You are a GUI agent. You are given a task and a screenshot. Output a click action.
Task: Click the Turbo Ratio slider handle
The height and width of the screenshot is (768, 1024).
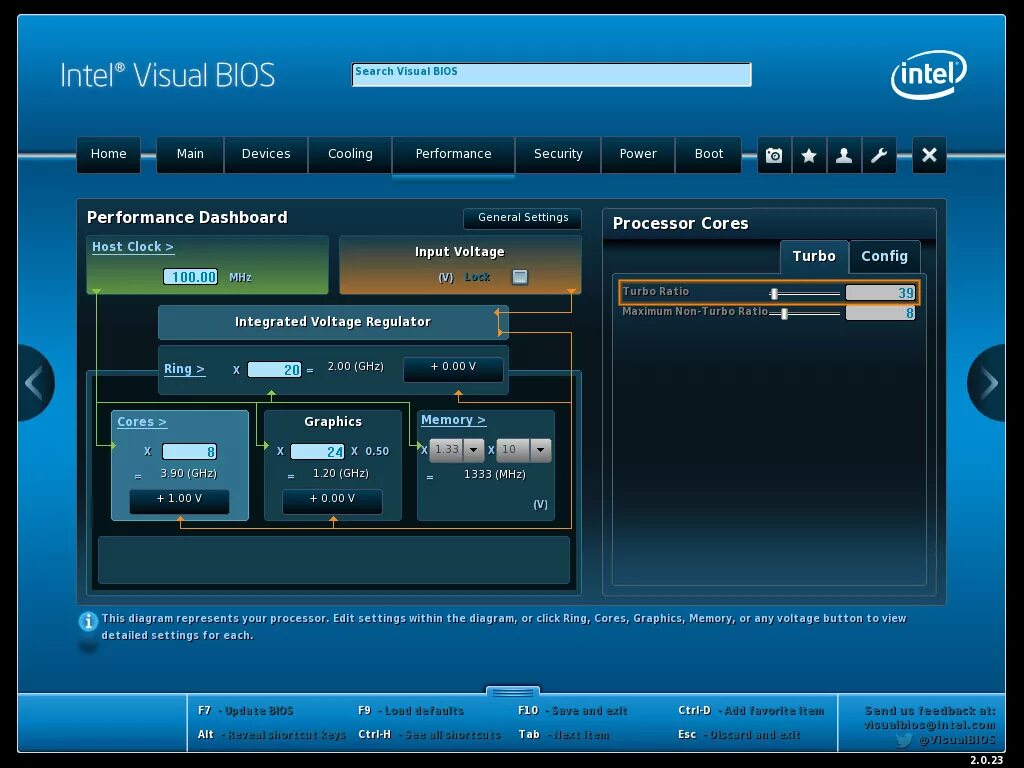(x=774, y=294)
